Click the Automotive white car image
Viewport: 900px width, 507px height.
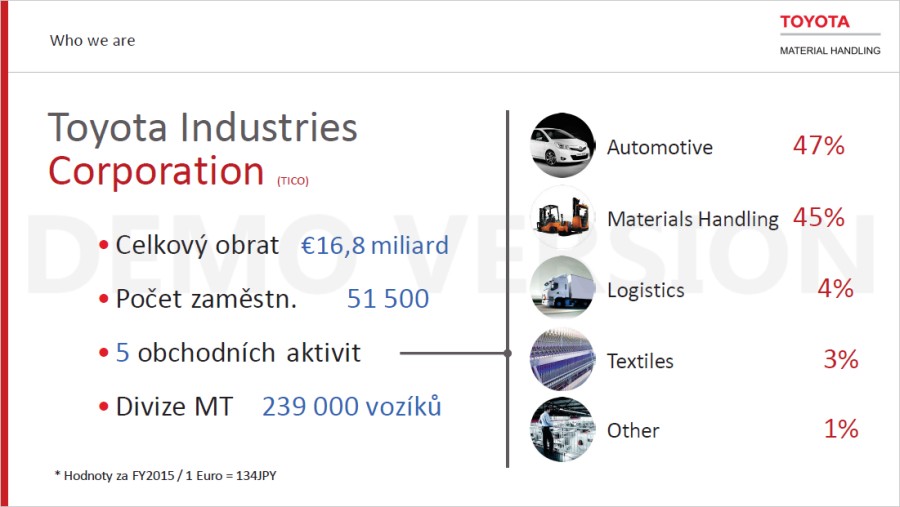tap(562, 145)
